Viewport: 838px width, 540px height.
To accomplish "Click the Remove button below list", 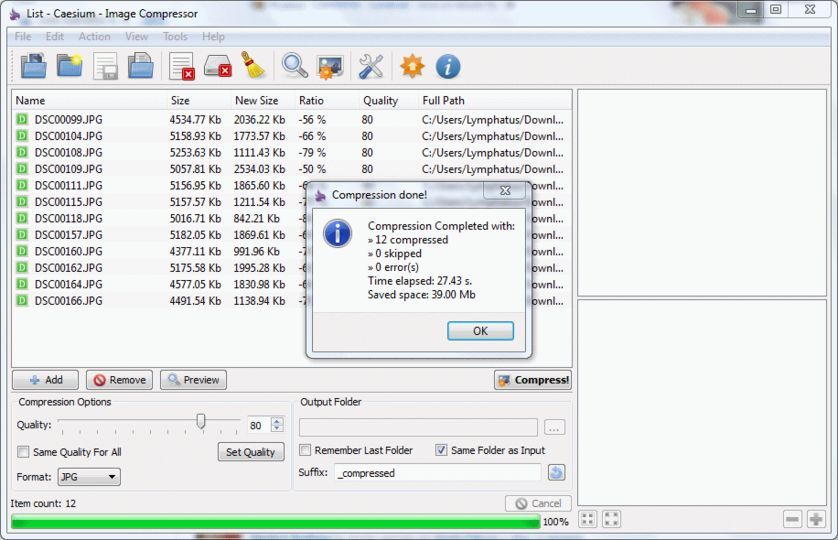I will pyautogui.click(x=119, y=380).
